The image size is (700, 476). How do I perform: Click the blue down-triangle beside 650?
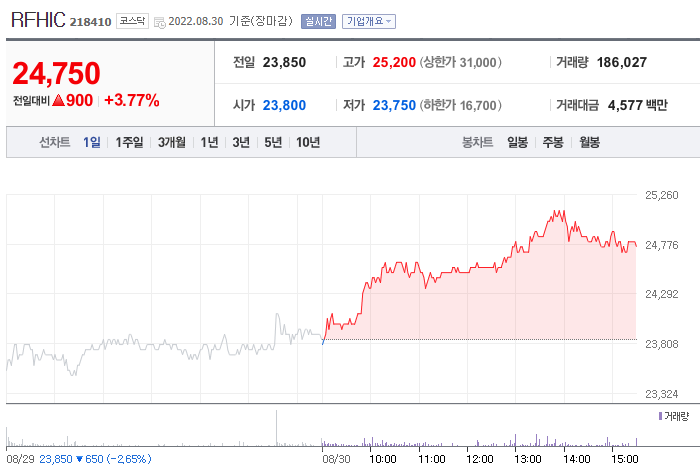click(x=79, y=459)
